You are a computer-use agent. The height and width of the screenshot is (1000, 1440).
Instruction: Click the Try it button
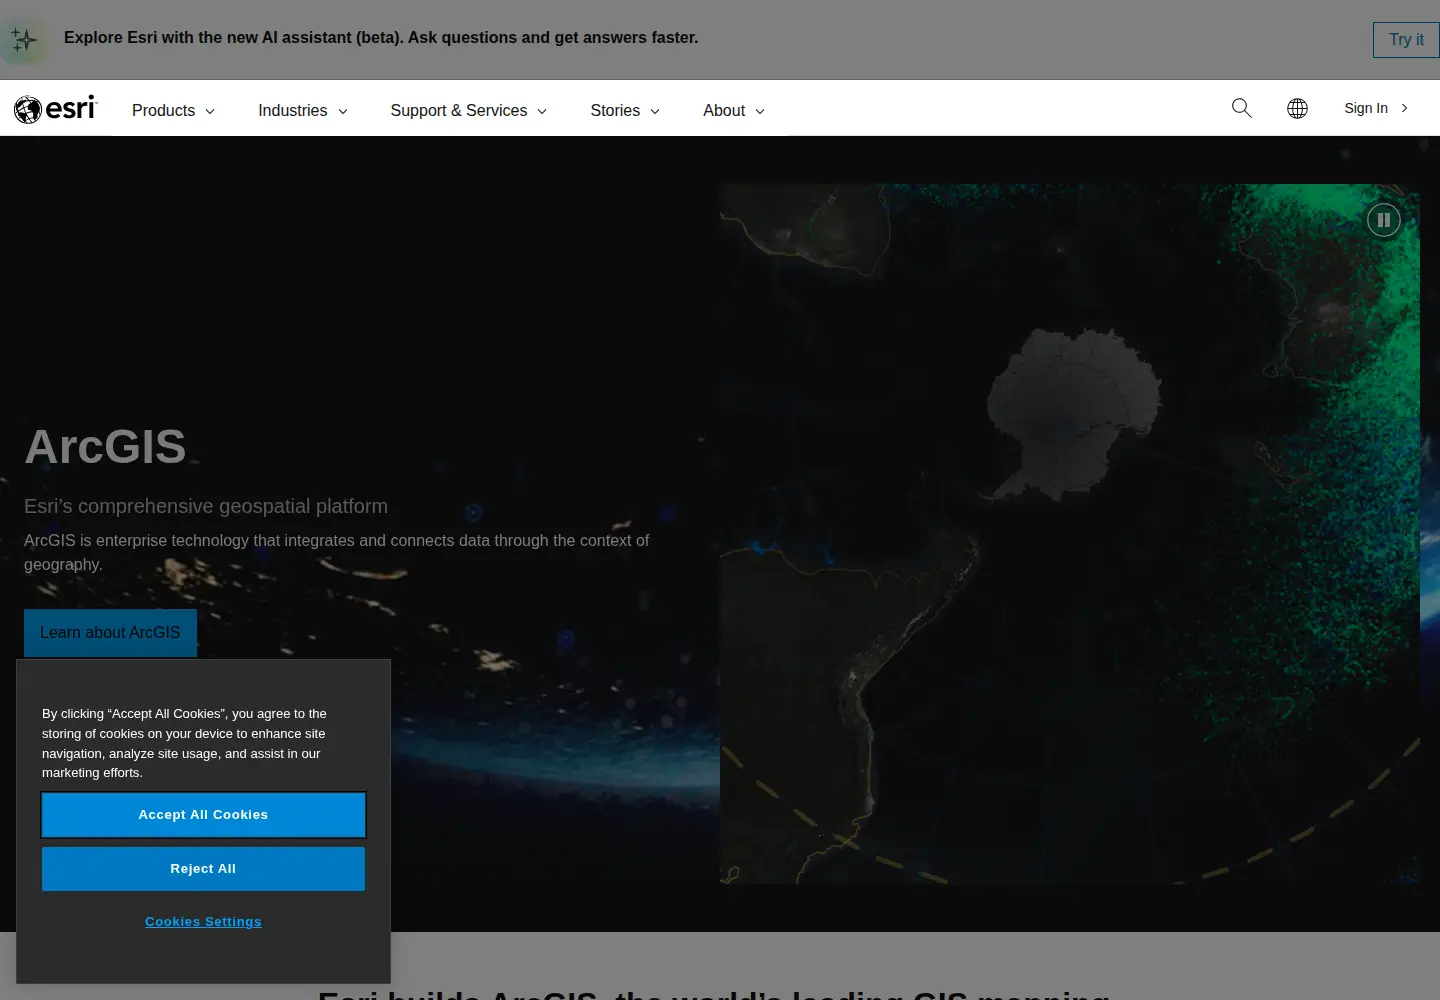[1406, 39]
